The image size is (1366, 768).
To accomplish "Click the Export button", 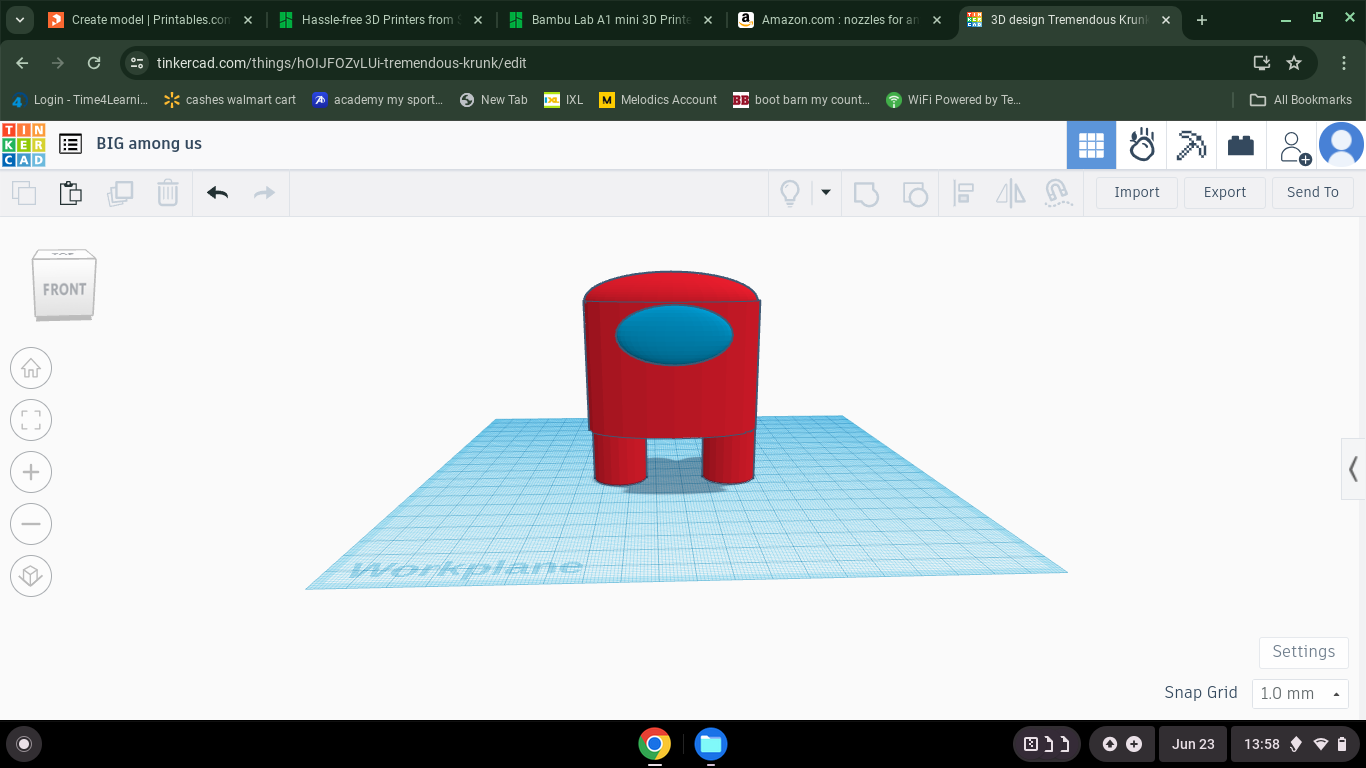I will click(1225, 192).
